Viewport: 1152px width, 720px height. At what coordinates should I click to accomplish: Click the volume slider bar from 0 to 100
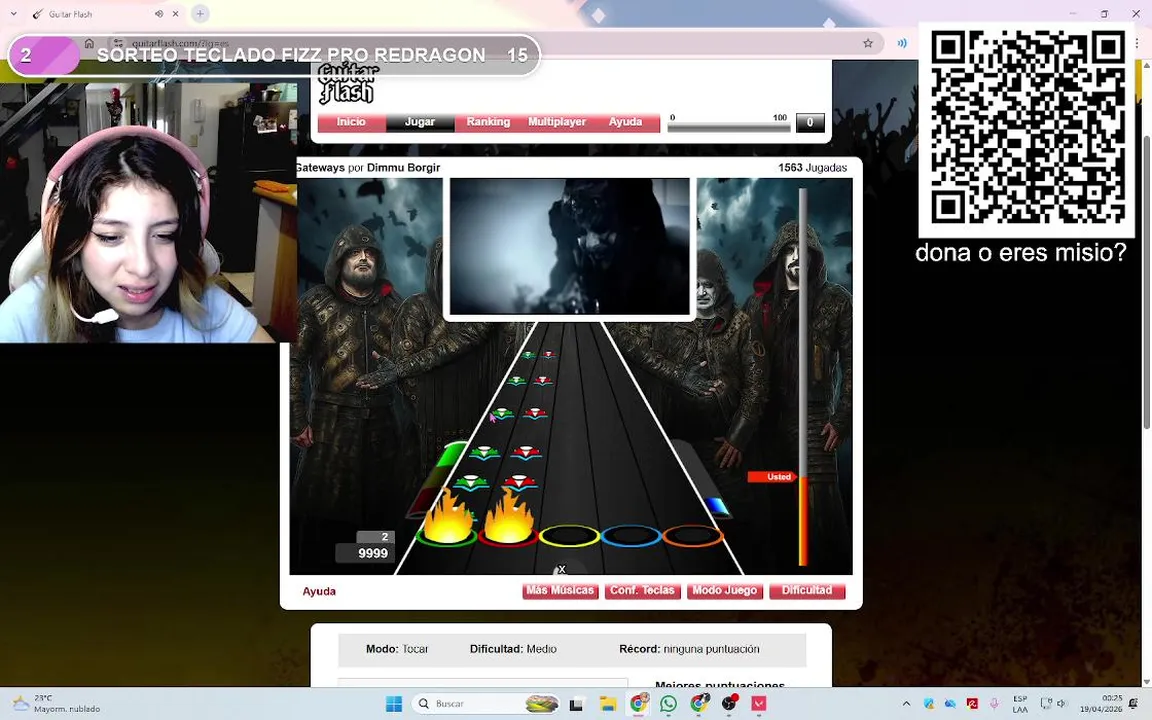pos(729,126)
